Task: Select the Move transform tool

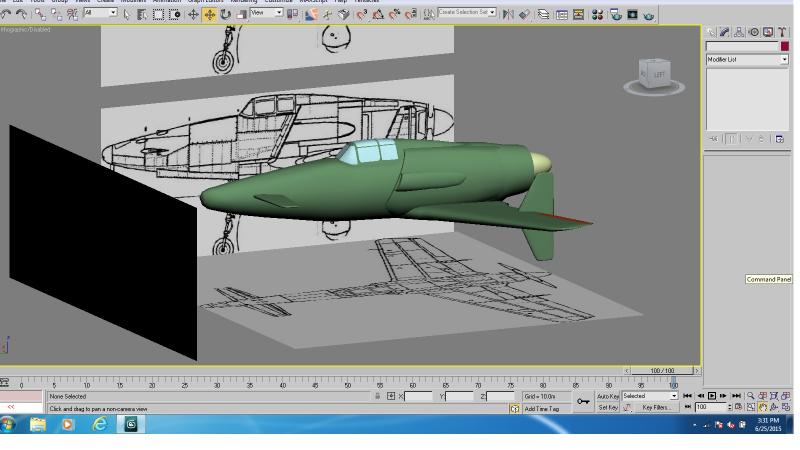Action: click(x=210, y=15)
